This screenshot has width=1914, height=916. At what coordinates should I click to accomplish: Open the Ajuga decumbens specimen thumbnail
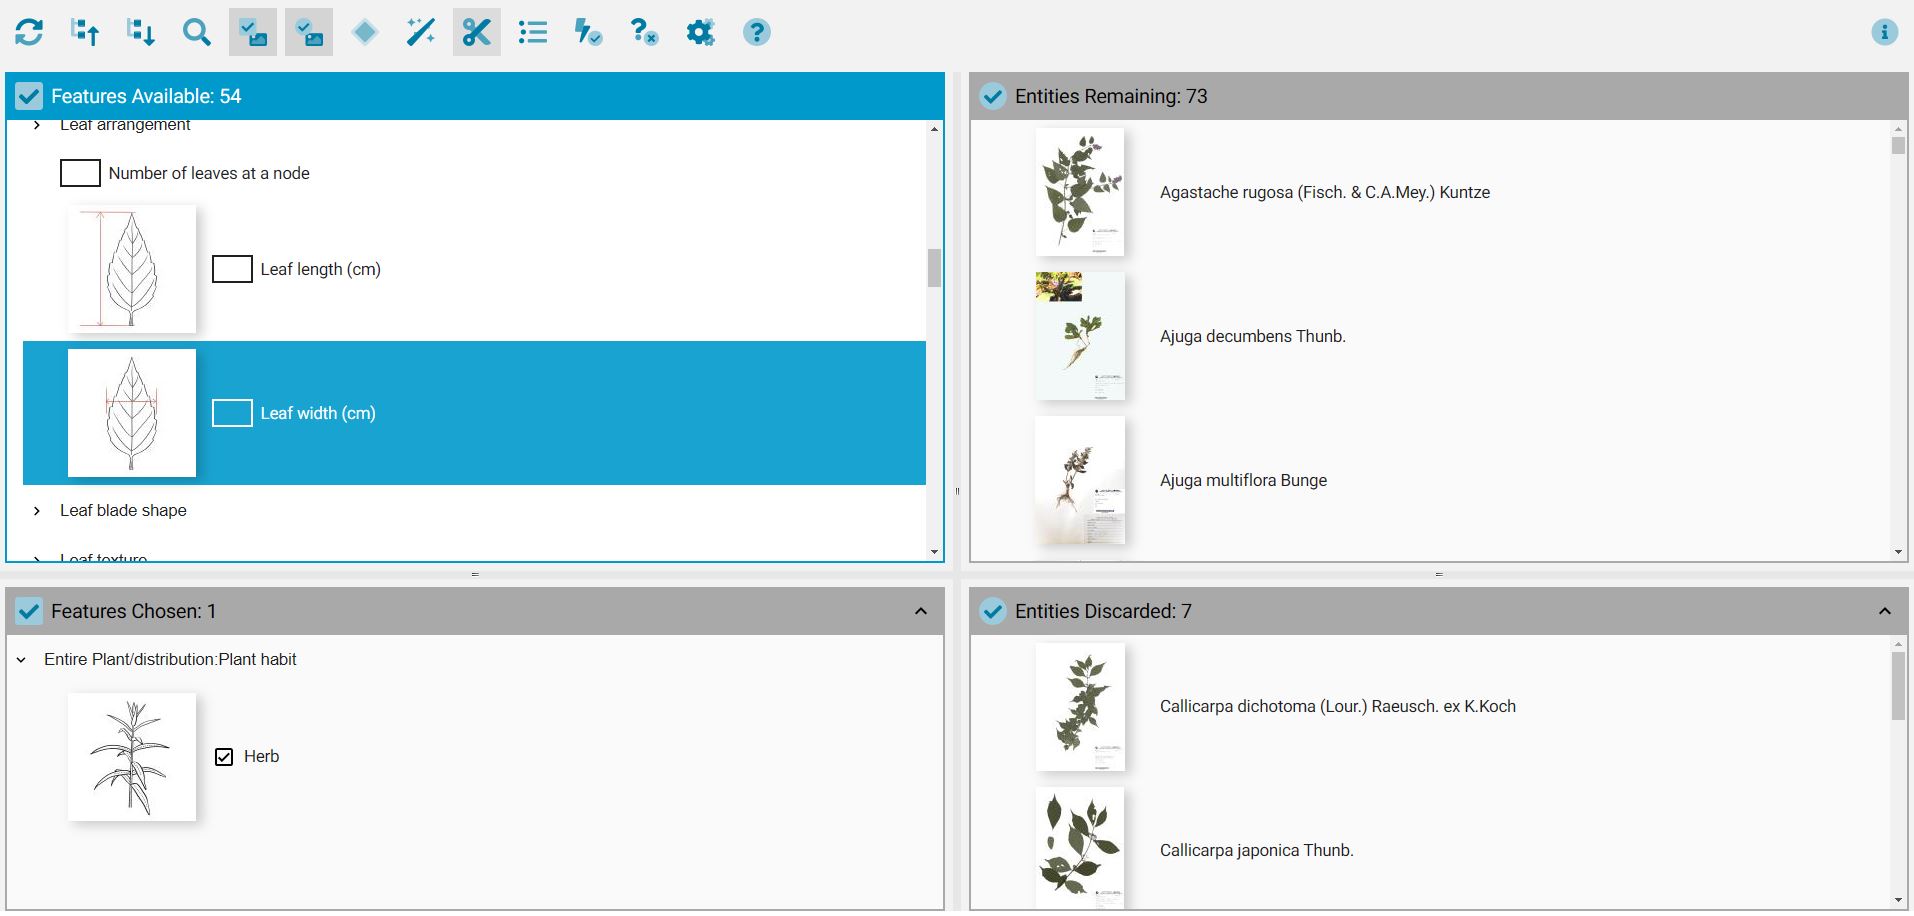[x=1080, y=336]
